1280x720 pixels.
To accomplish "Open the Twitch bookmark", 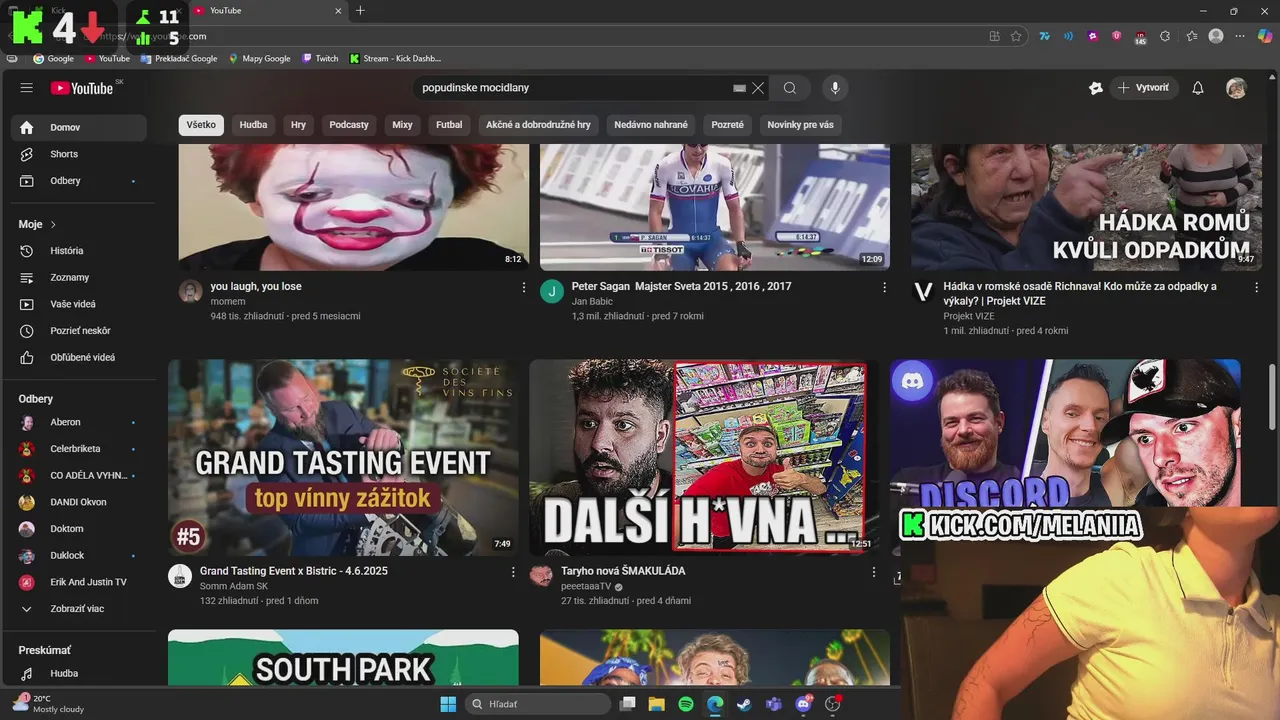I will point(320,59).
